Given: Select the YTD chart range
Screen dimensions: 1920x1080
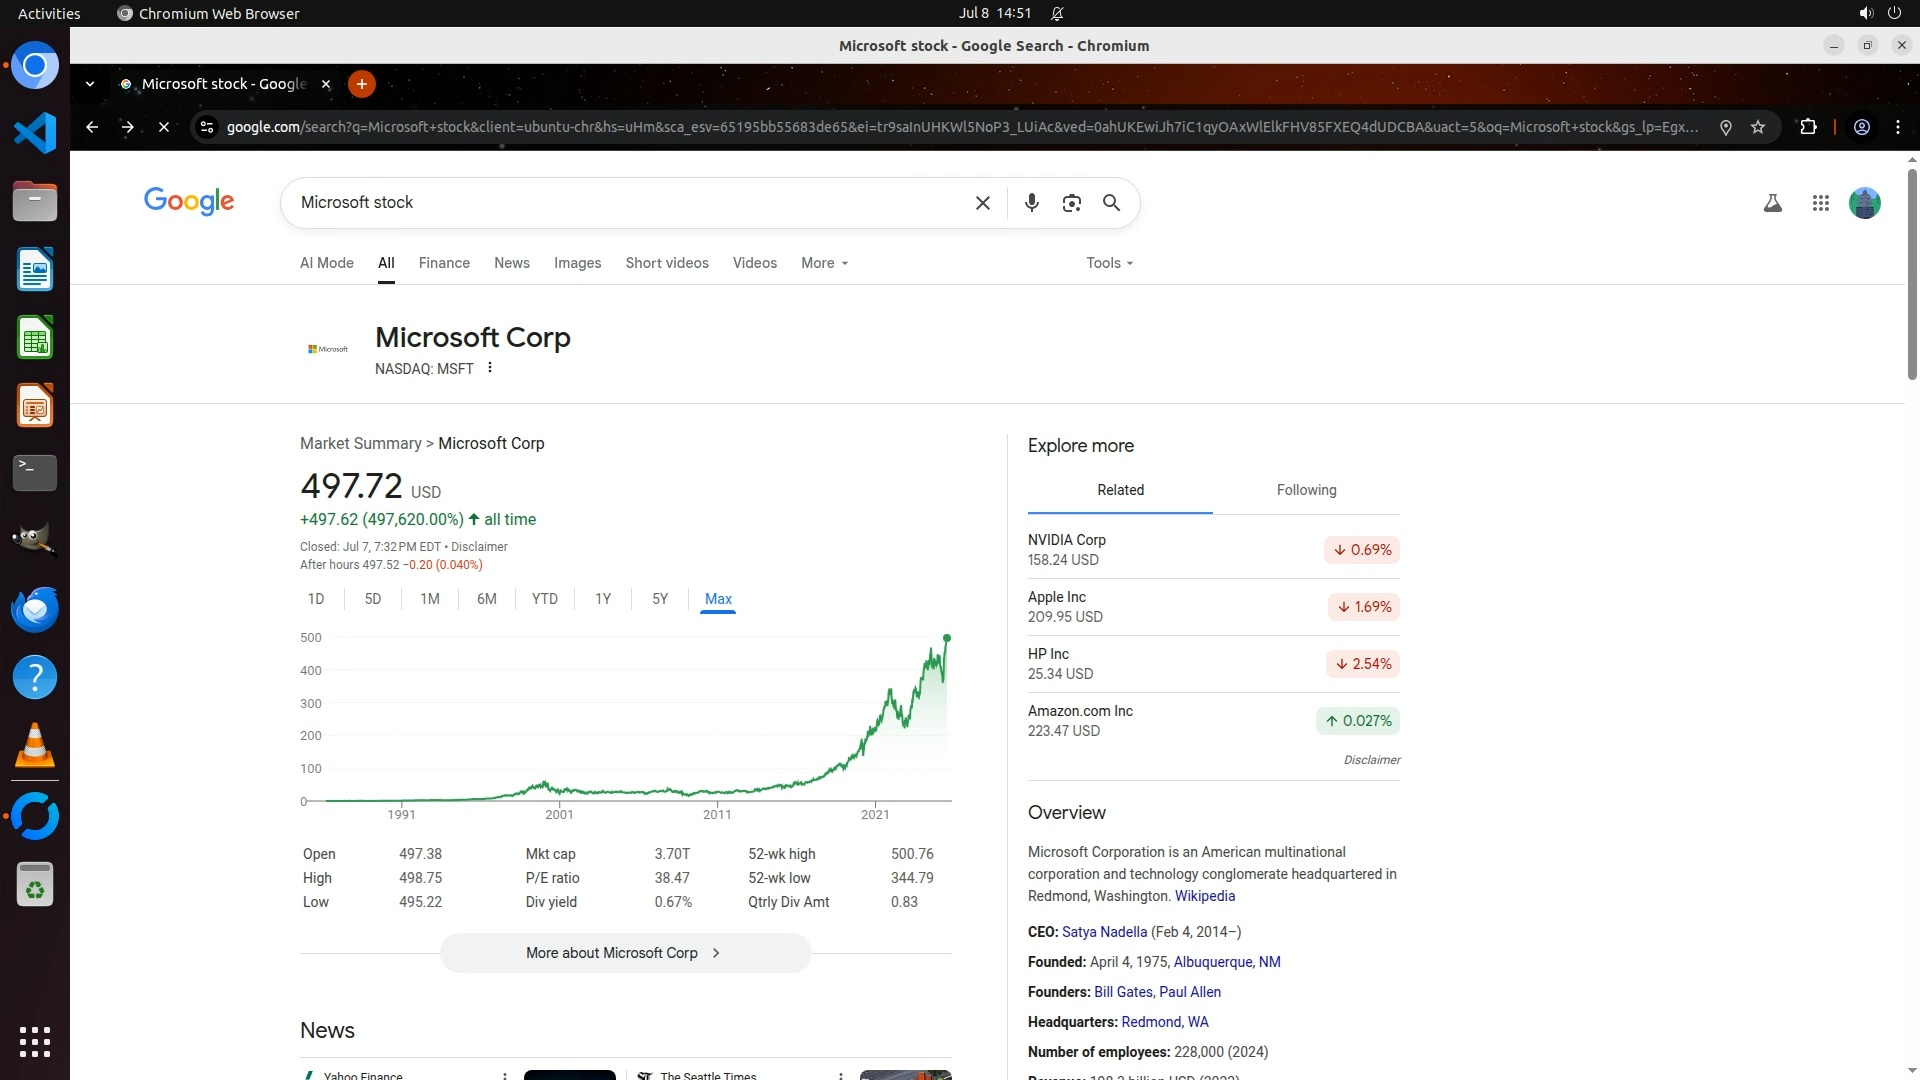Looking at the screenshot, I should (544, 599).
